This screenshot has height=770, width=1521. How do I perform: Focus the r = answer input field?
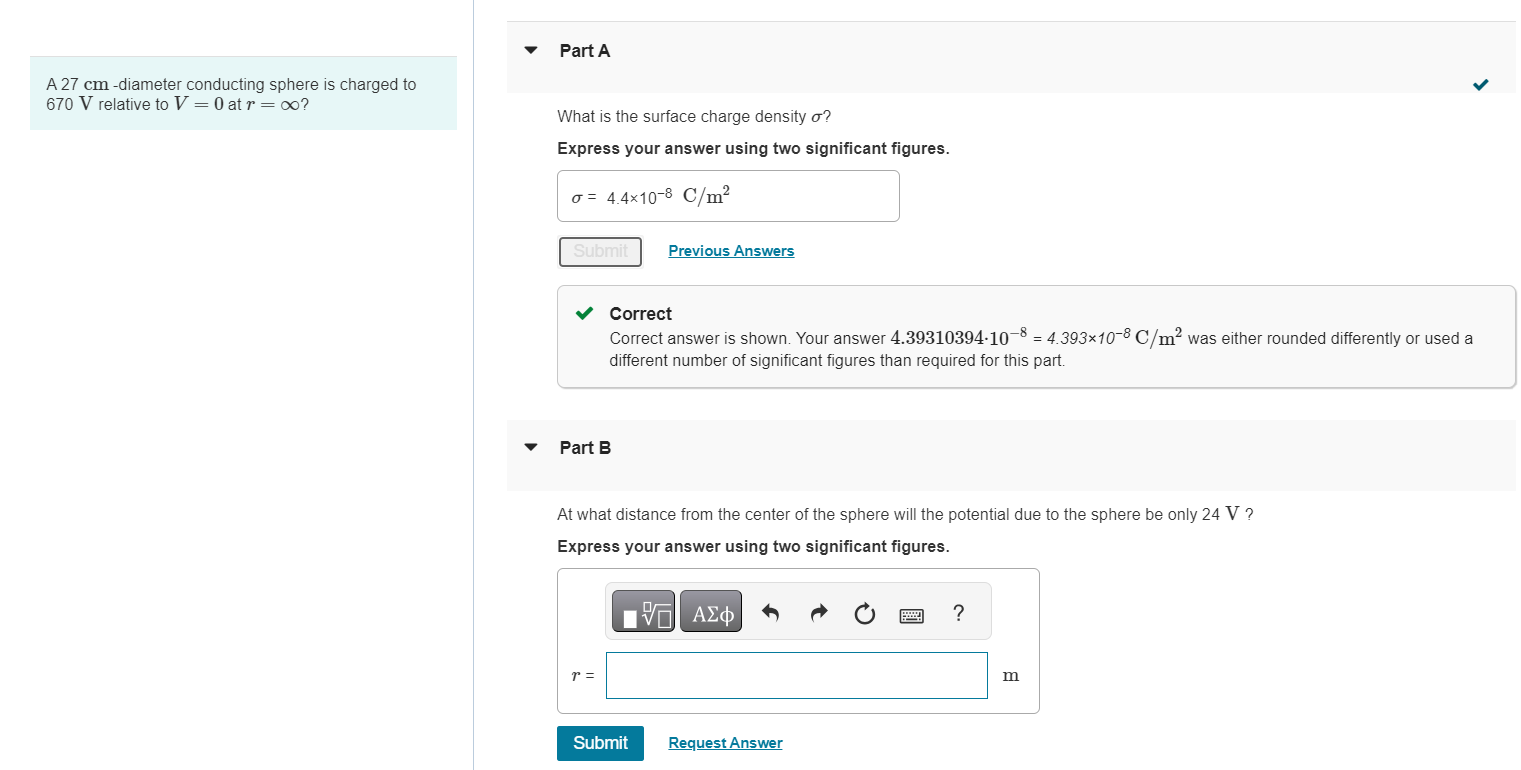pos(796,675)
